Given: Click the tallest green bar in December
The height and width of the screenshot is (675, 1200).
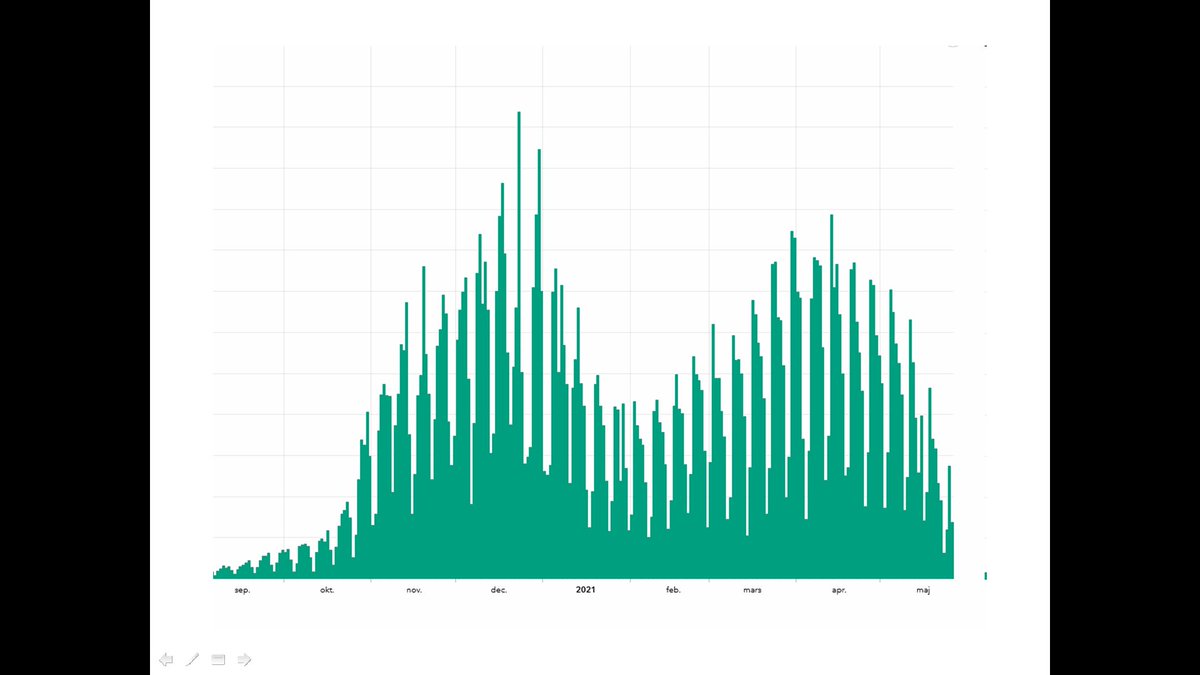Looking at the screenshot, I should 518,345.
